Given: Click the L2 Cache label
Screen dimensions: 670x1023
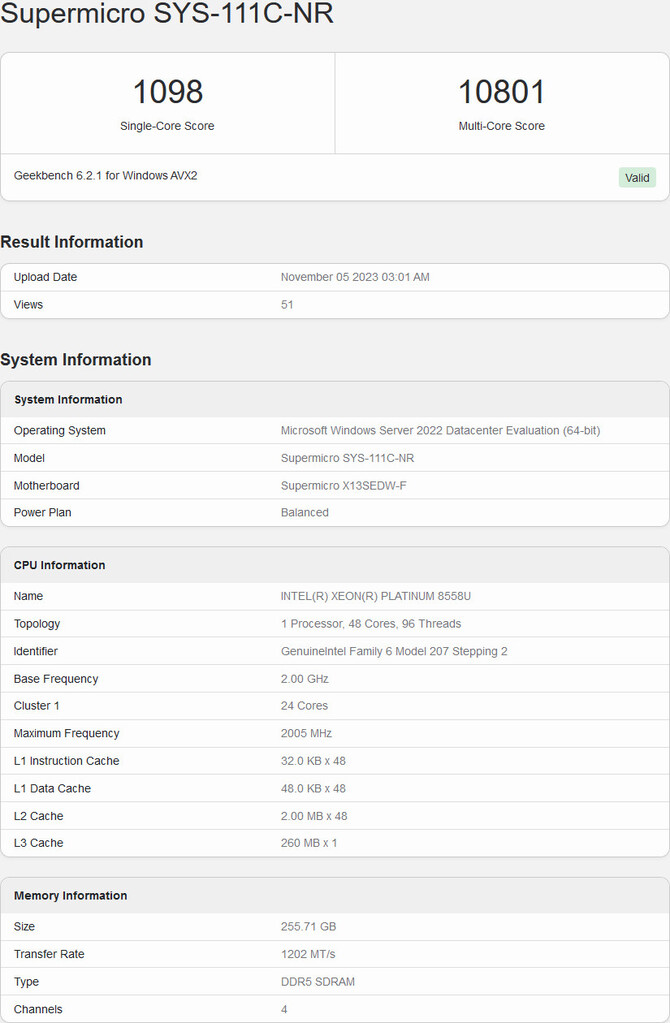Looking at the screenshot, I should click(x=38, y=816).
